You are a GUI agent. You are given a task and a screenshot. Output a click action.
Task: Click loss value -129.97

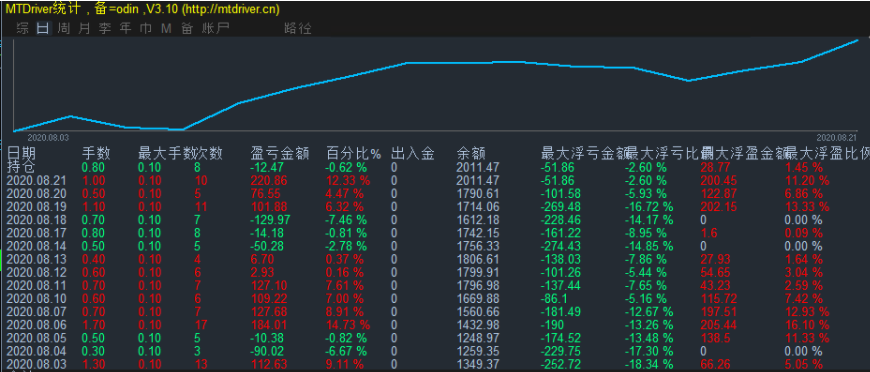[270, 220]
